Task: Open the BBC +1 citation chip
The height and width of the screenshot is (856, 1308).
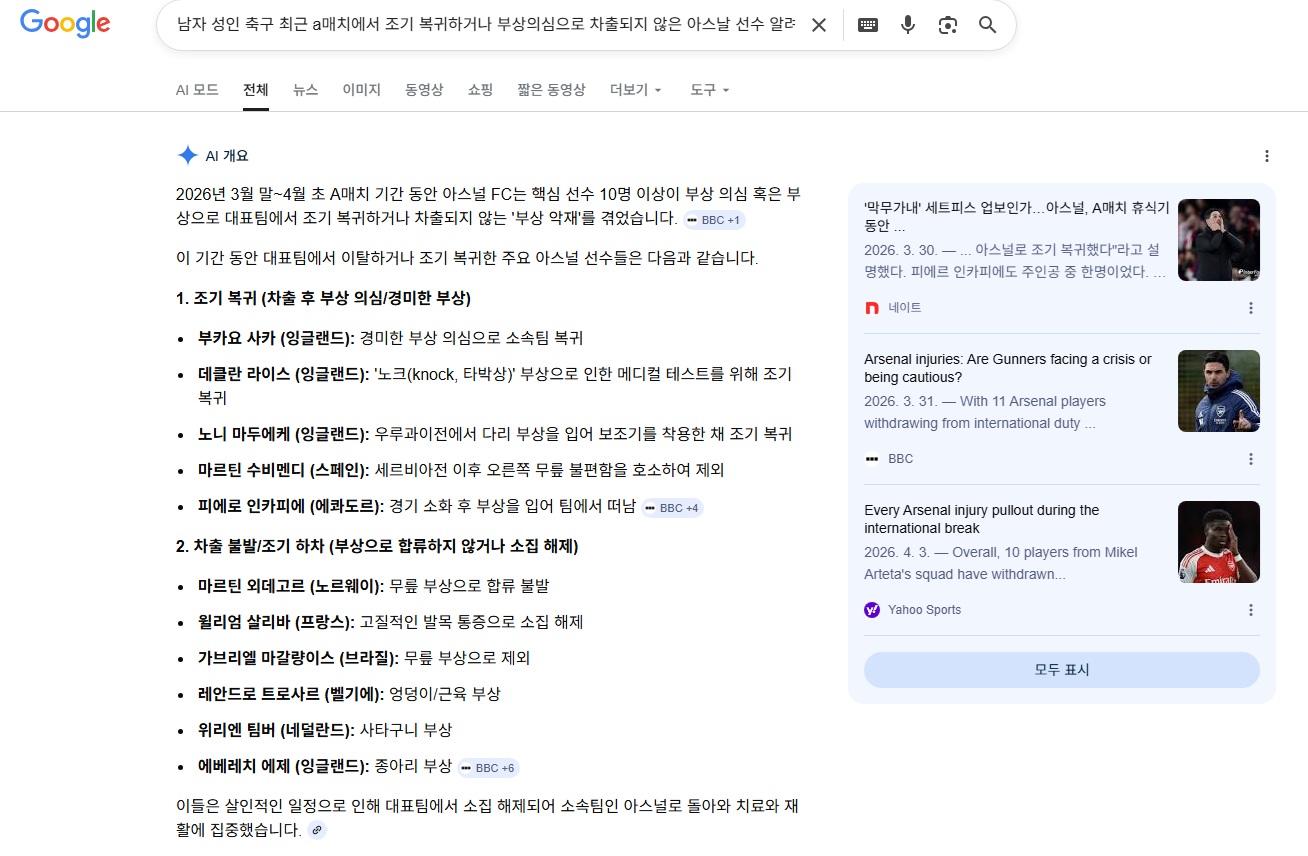Action: [715, 220]
